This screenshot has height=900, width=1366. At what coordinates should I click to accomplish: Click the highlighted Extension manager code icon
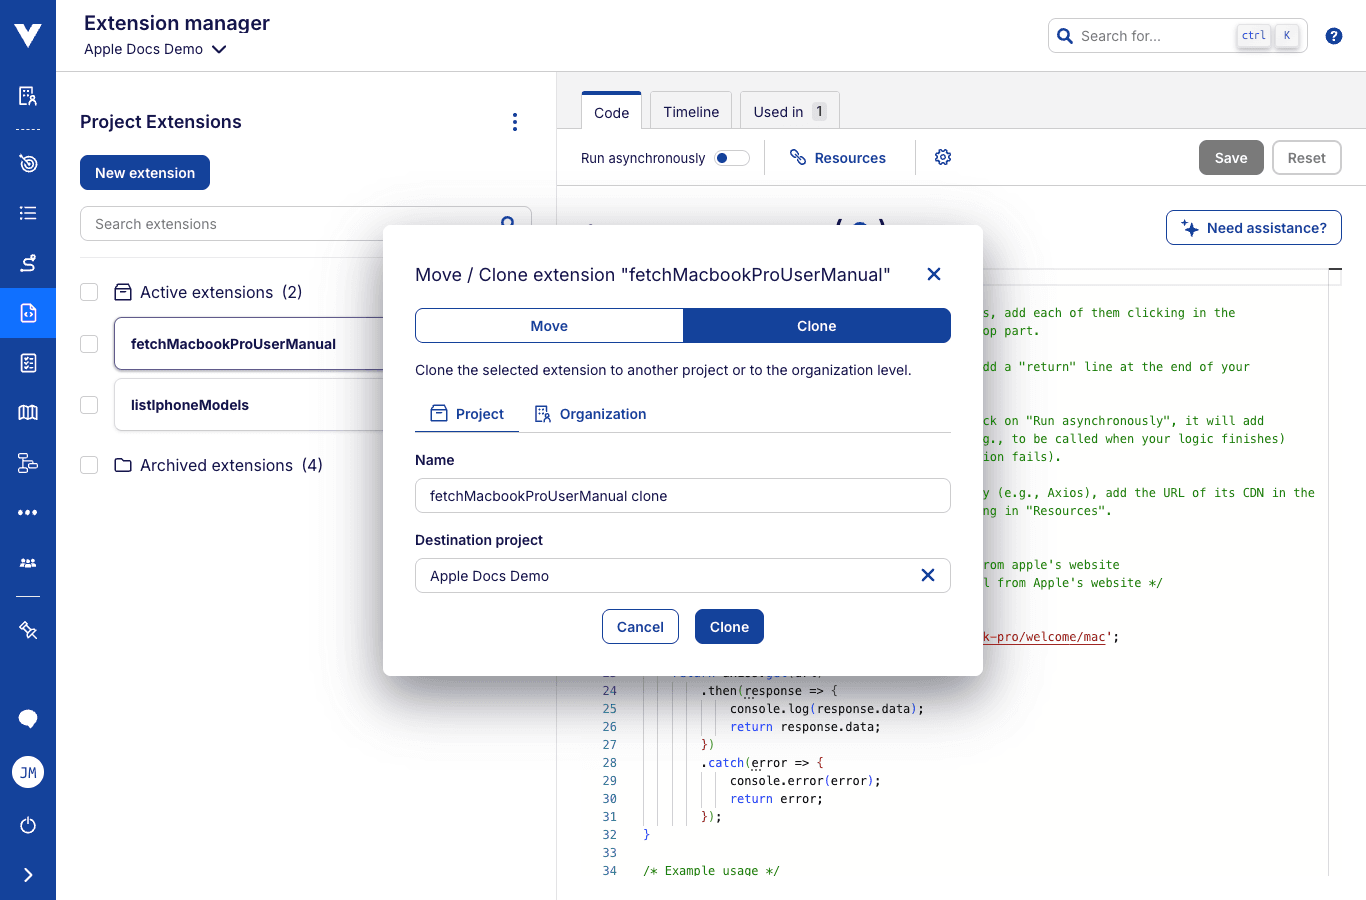27,312
